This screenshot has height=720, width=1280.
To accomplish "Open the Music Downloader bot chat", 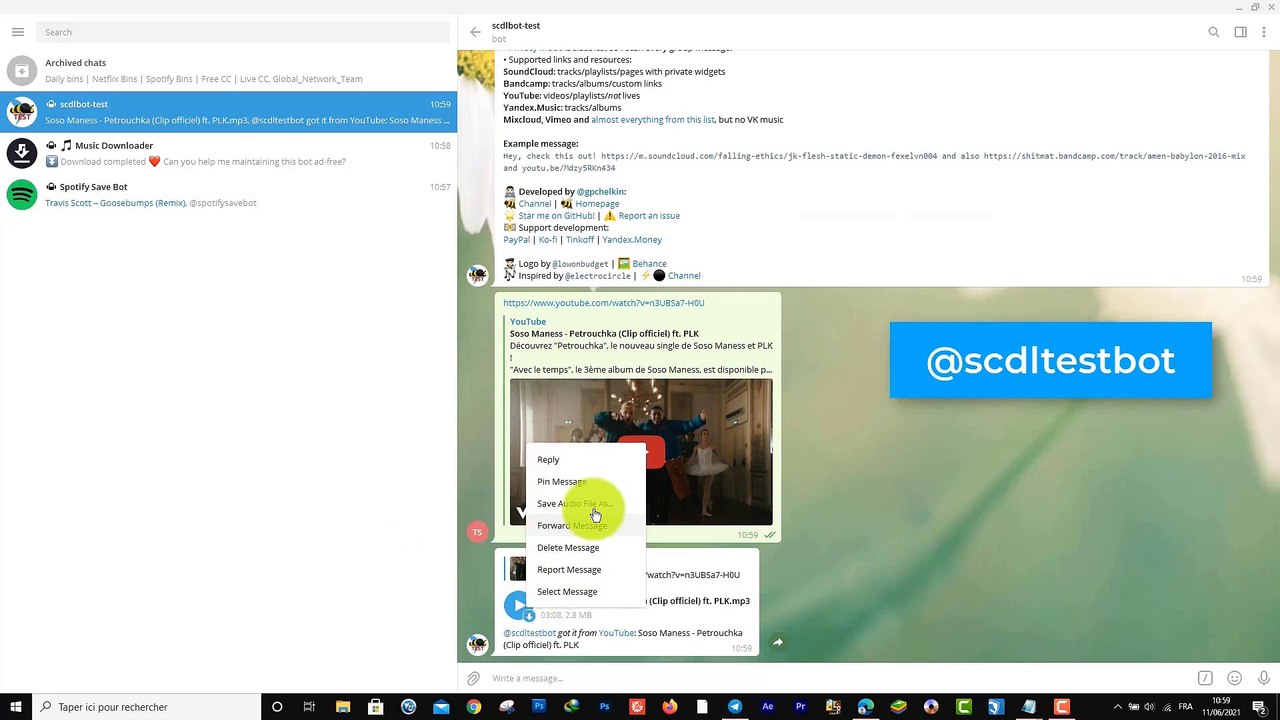I will (x=228, y=153).
